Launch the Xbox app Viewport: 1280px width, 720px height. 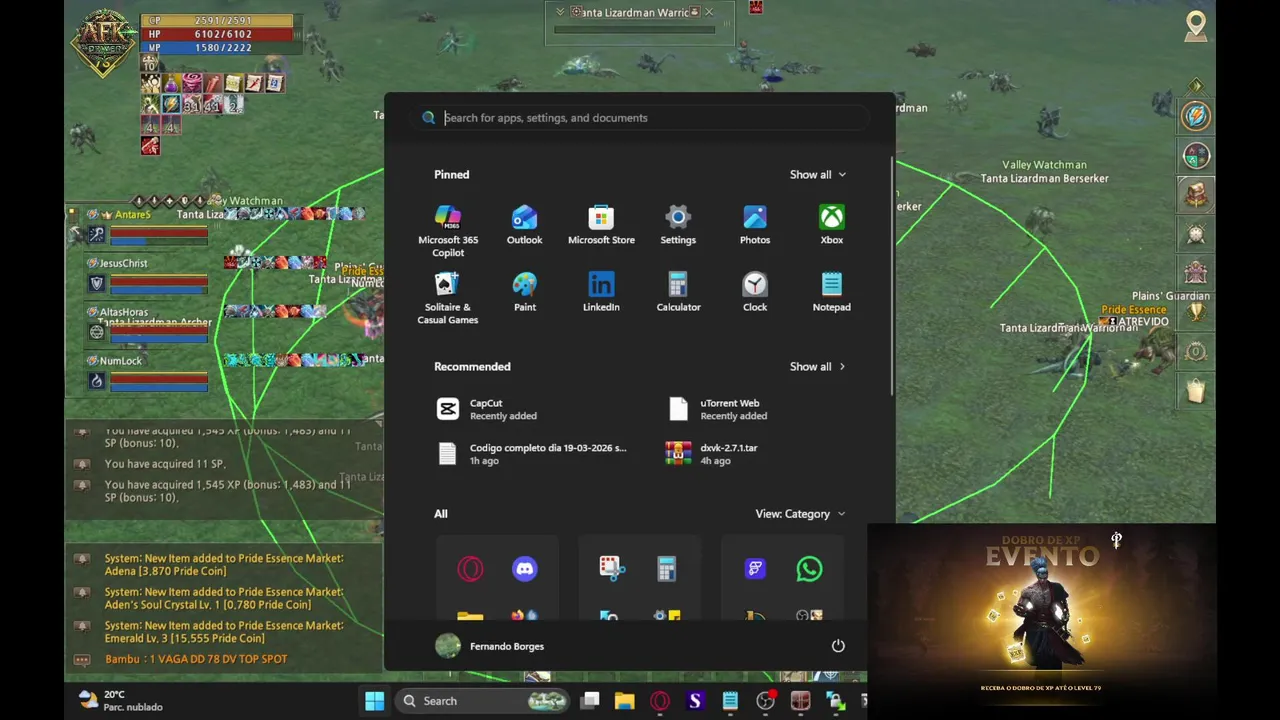(x=831, y=225)
